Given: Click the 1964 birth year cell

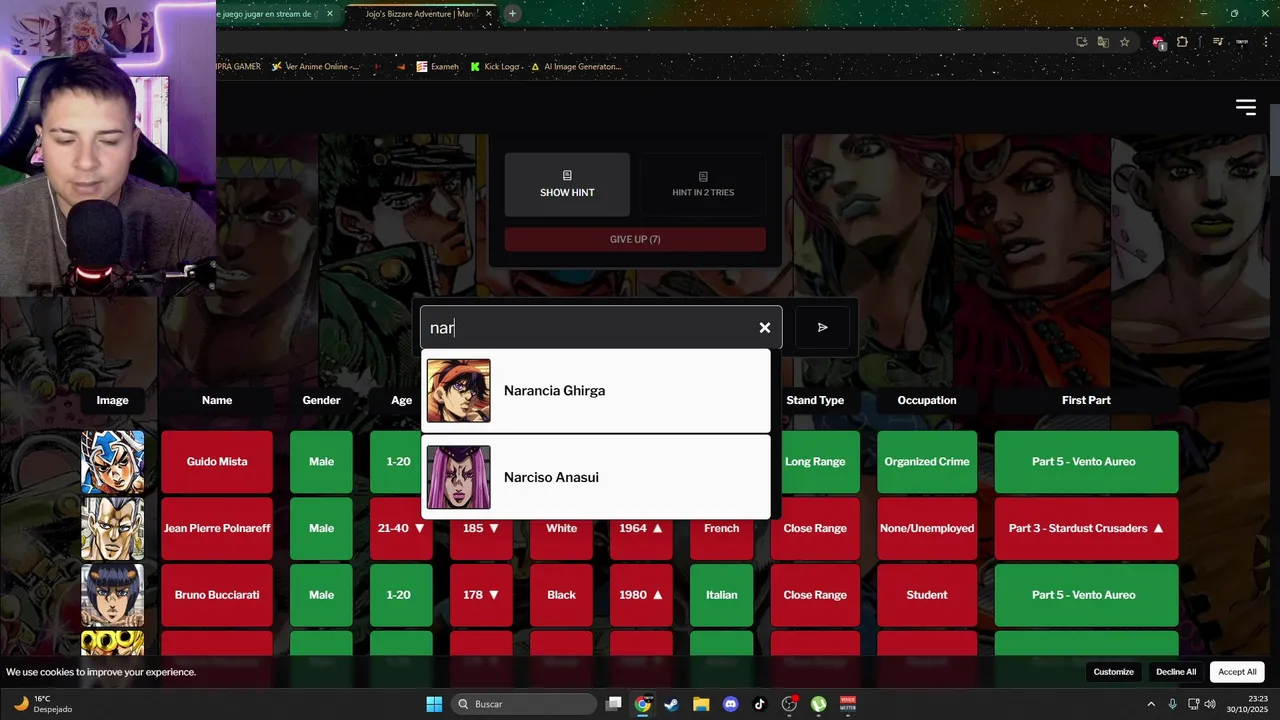Looking at the screenshot, I should coord(641,528).
